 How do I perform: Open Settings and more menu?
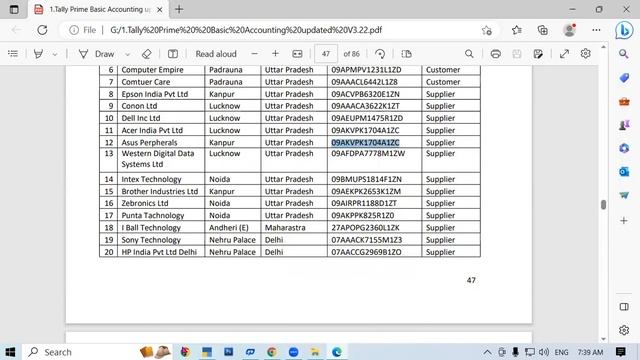coord(596,30)
